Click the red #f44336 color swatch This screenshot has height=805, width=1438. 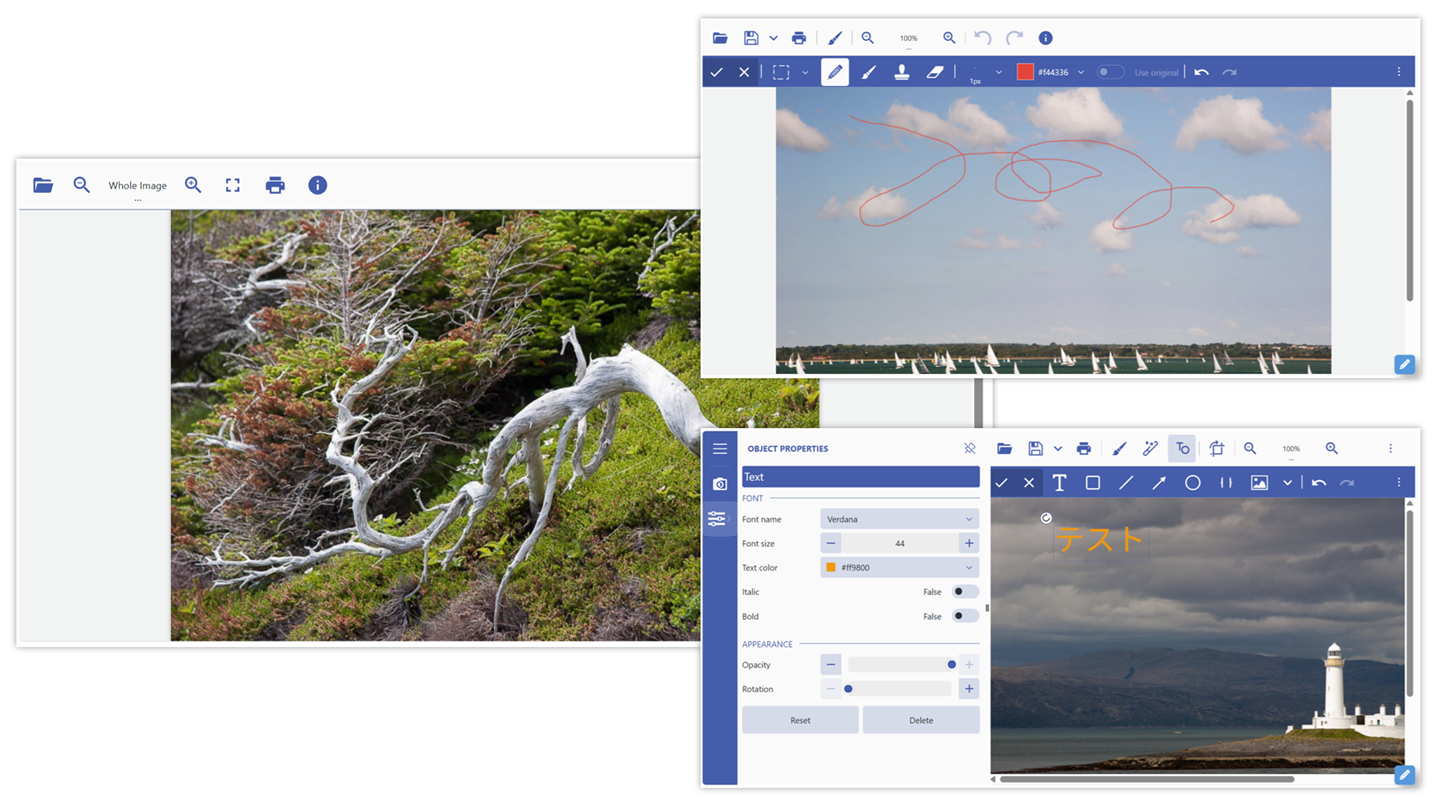1026,71
